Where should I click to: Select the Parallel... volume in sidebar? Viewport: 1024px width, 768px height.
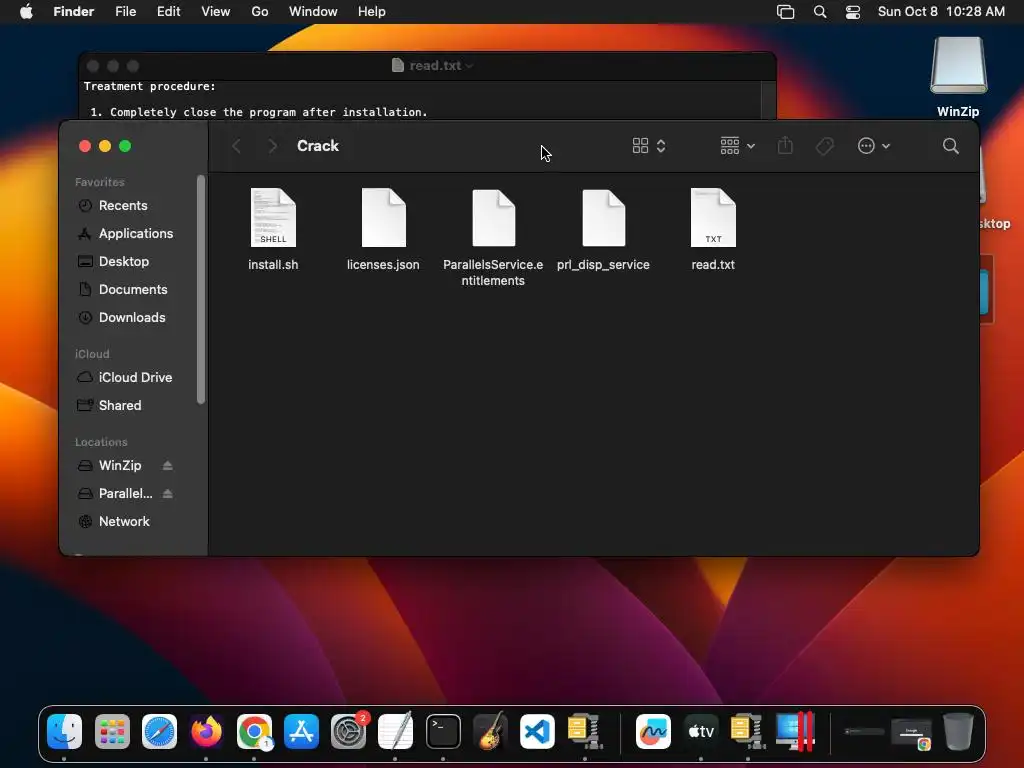125,493
